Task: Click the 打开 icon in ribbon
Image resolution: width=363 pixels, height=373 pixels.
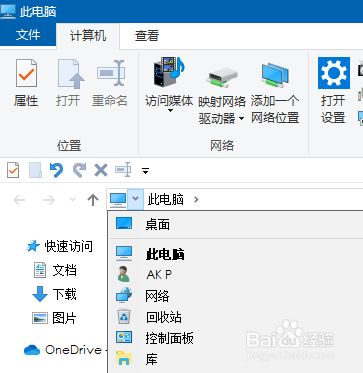Action: pyautogui.click(x=71, y=73)
